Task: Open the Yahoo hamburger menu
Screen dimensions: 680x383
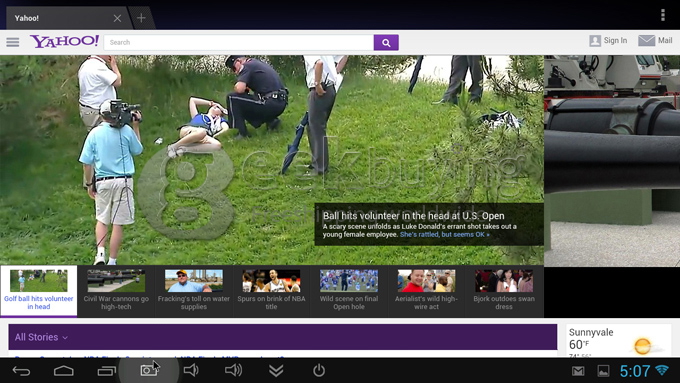Action: 13,42
